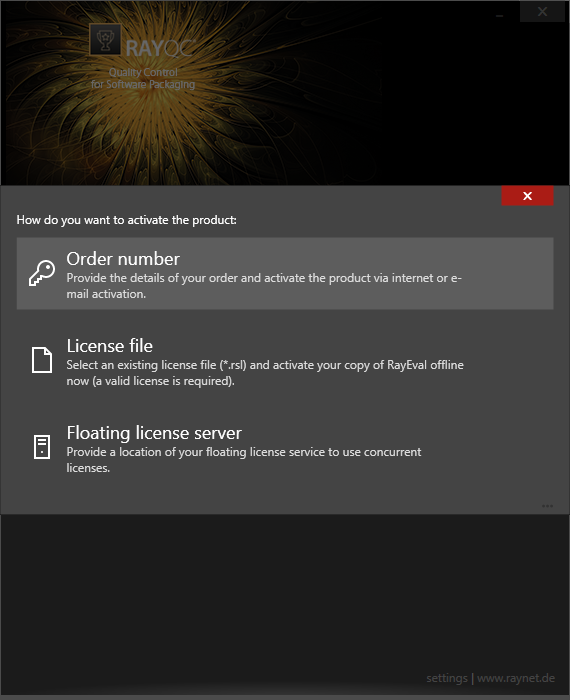Visit the www.raynet.de link
570x700 pixels.
point(516,678)
